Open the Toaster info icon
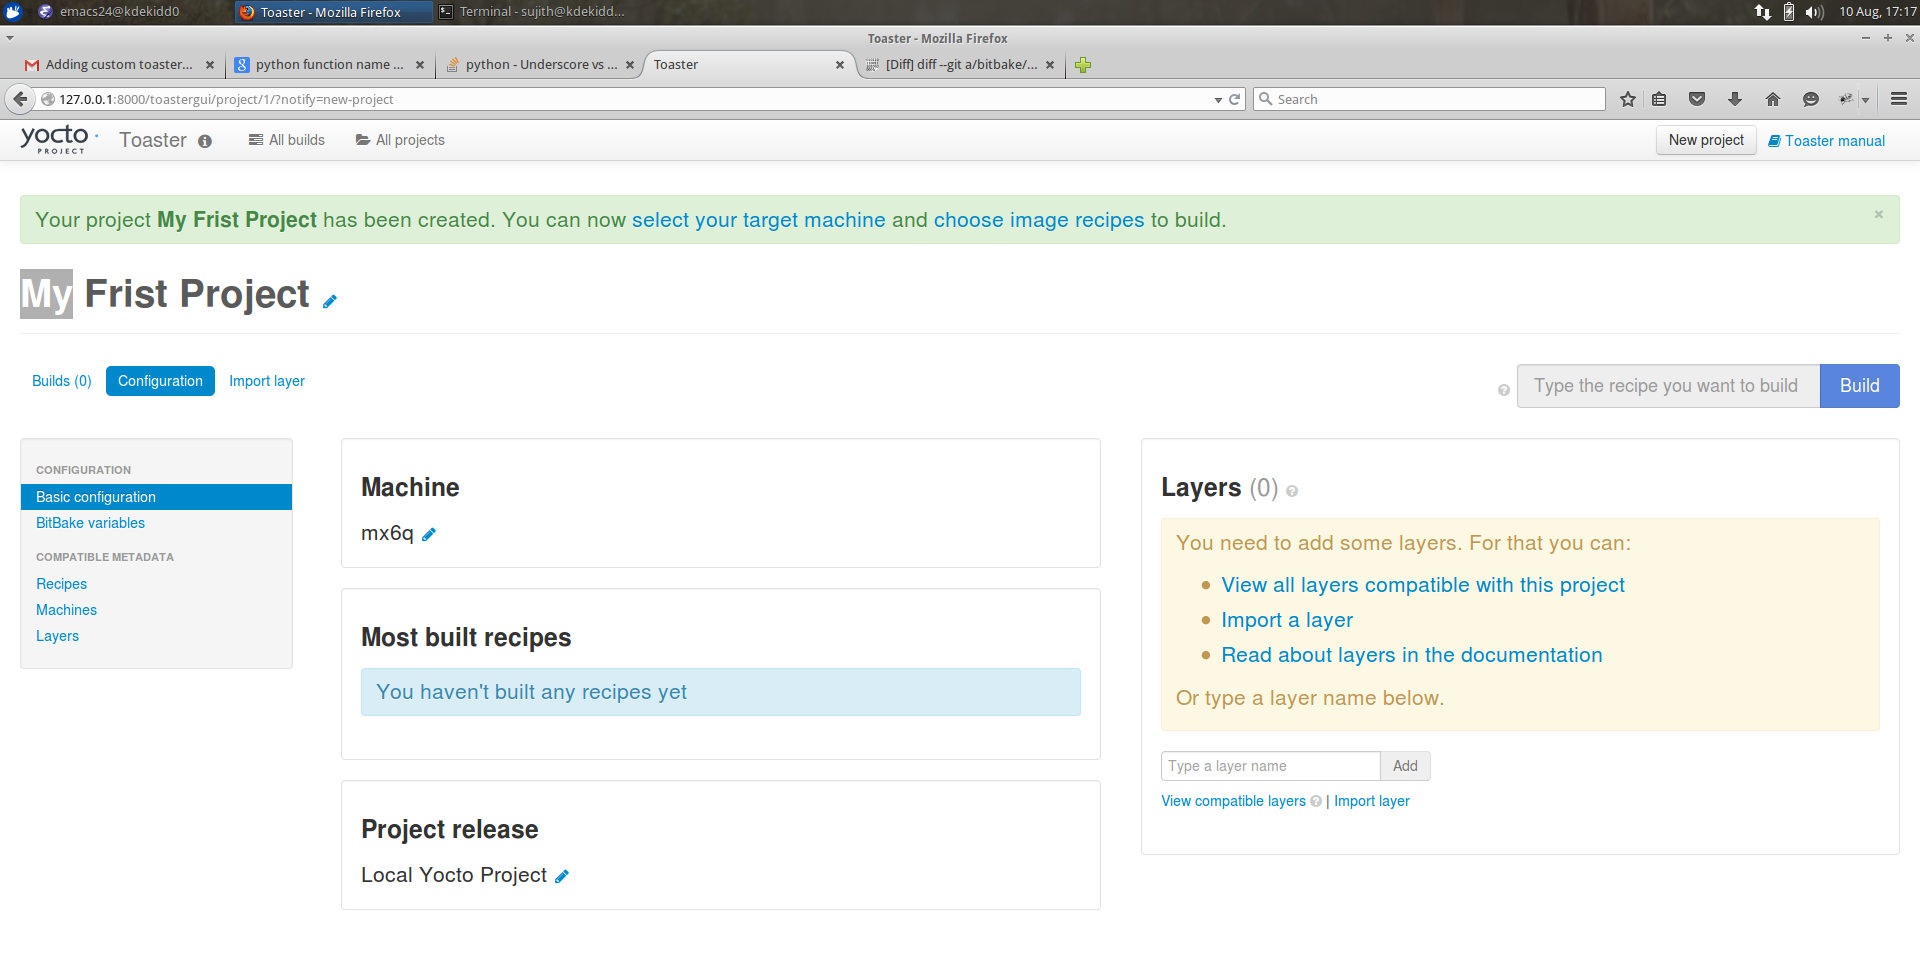1920x954 pixels. pos(205,141)
